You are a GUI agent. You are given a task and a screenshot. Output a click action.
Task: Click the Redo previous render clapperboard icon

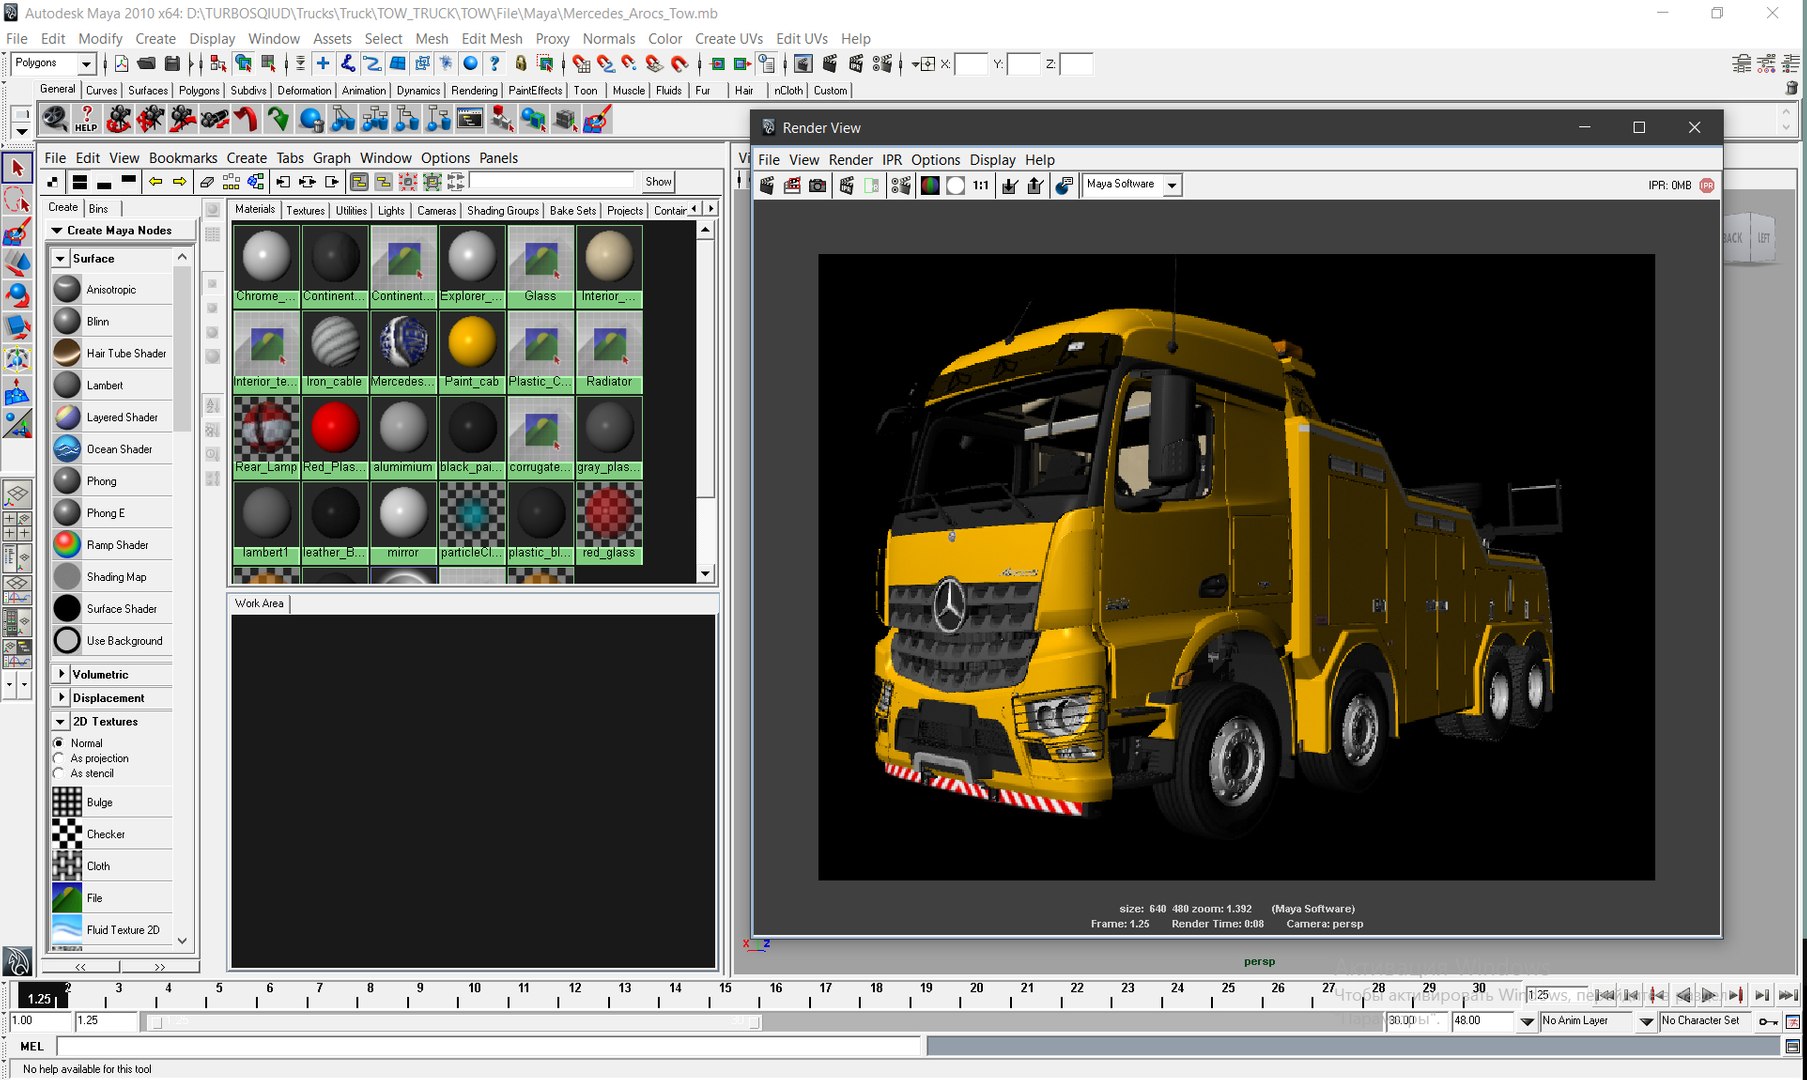tap(767, 185)
